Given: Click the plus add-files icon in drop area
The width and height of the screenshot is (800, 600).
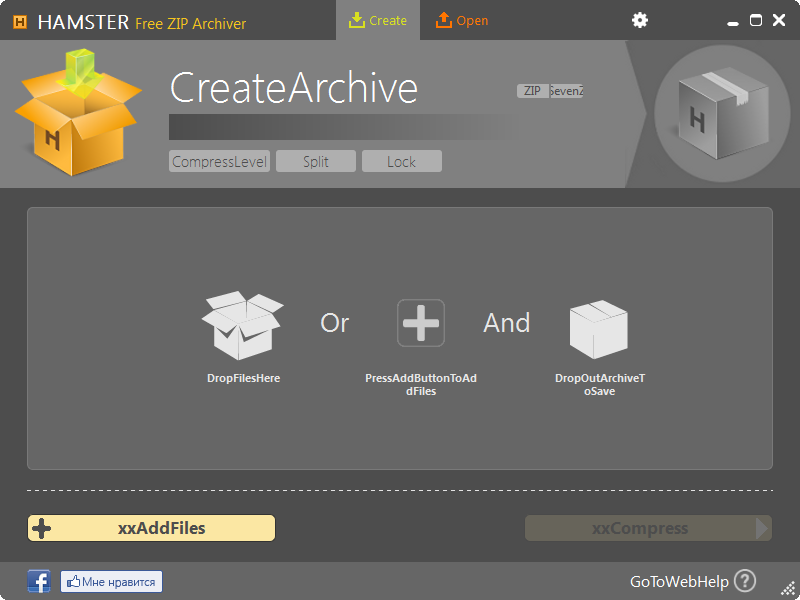Looking at the screenshot, I should 421,323.
